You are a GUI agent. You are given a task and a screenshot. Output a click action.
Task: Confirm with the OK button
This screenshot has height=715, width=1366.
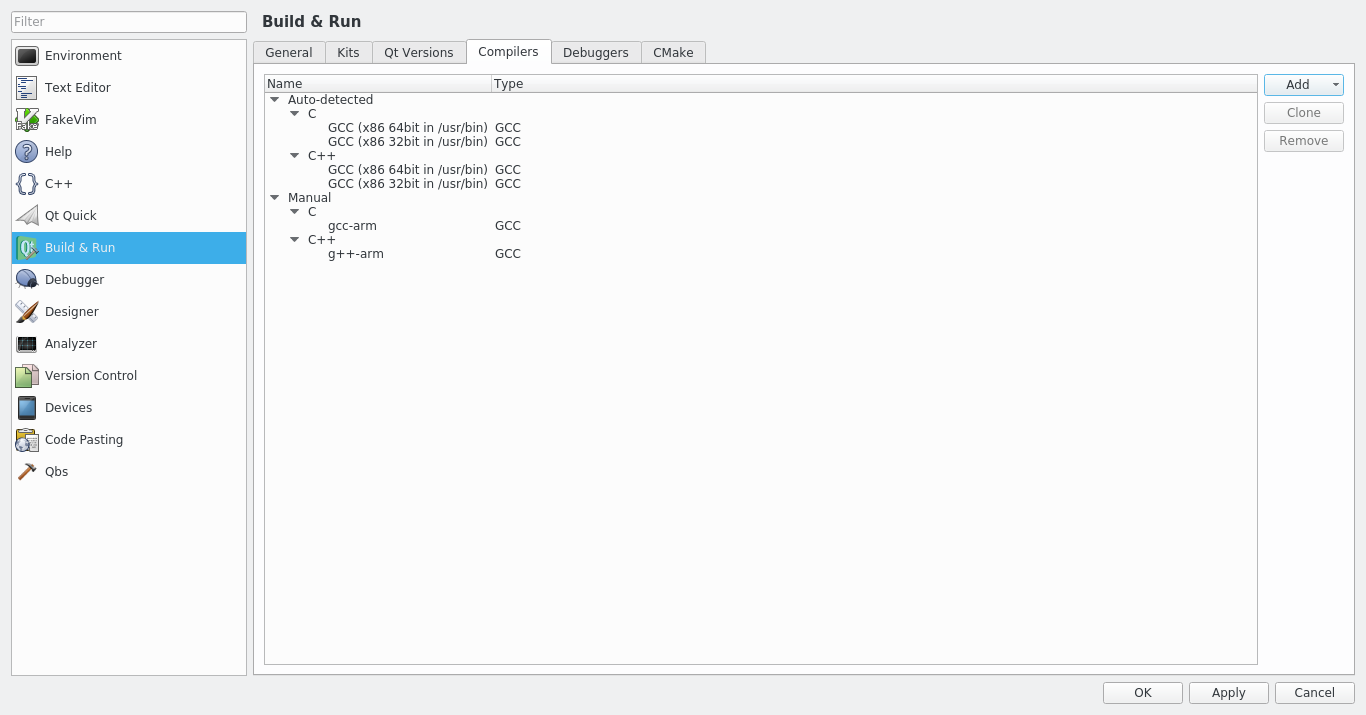pos(1143,693)
